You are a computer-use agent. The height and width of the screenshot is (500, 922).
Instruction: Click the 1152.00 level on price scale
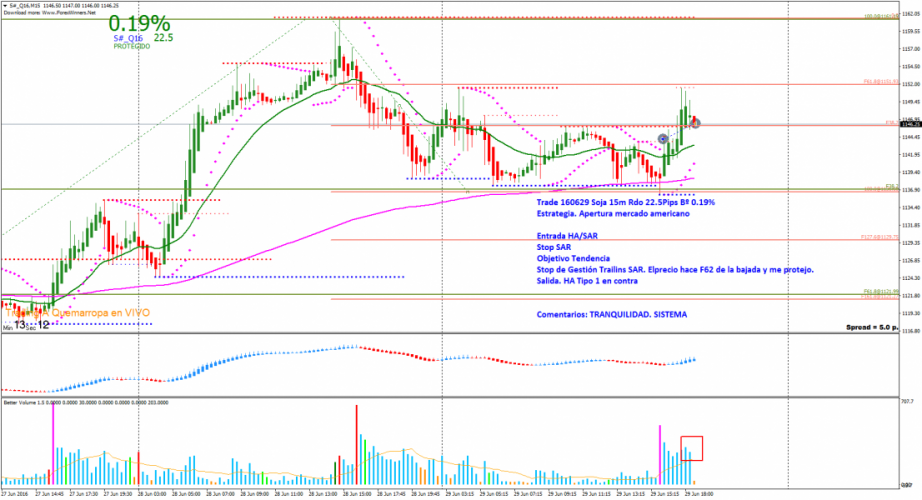pyautogui.click(x=905, y=84)
